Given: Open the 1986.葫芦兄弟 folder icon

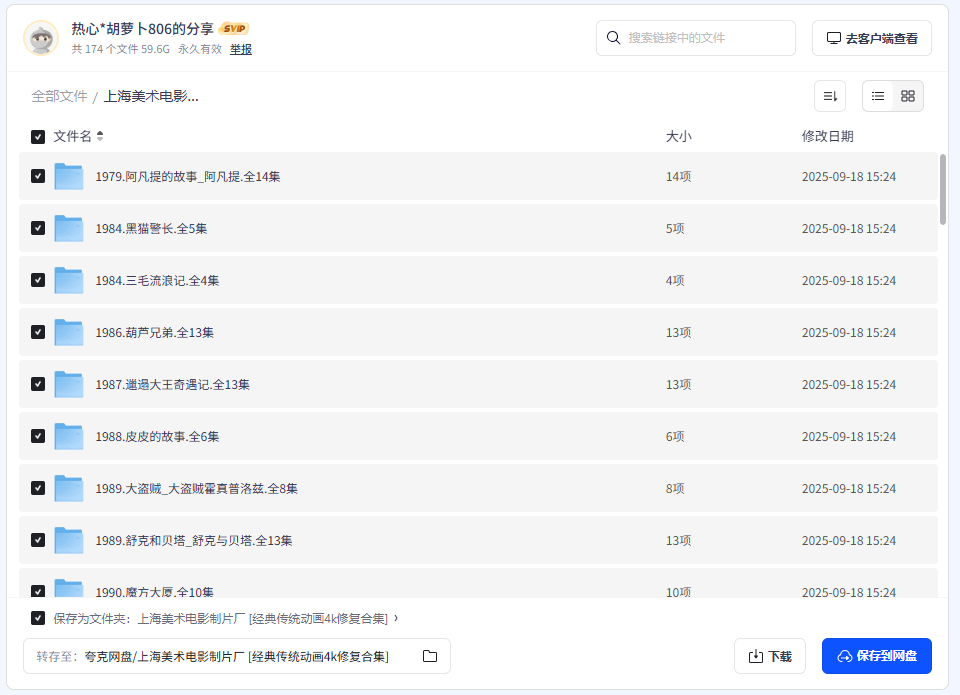Looking at the screenshot, I should click(x=69, y=332).
